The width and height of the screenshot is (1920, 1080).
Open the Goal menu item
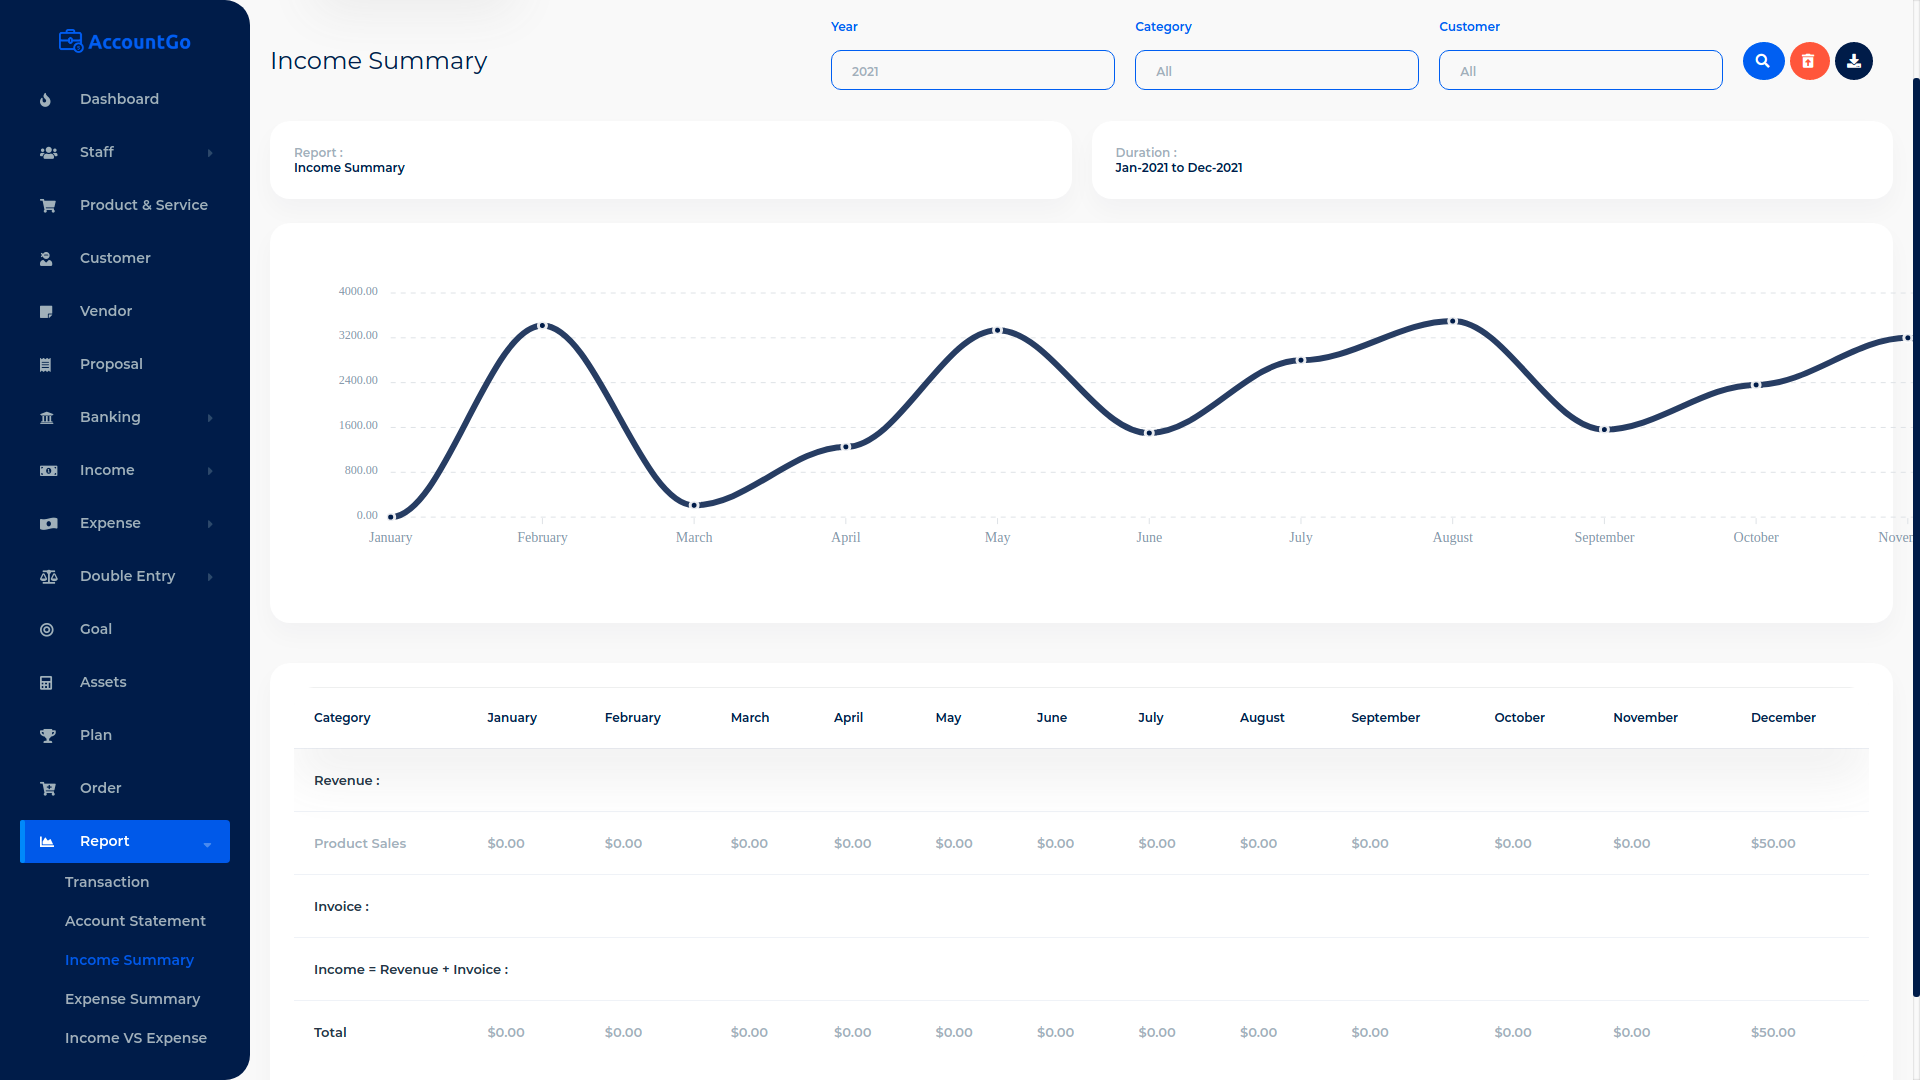[x=125, y=629]
